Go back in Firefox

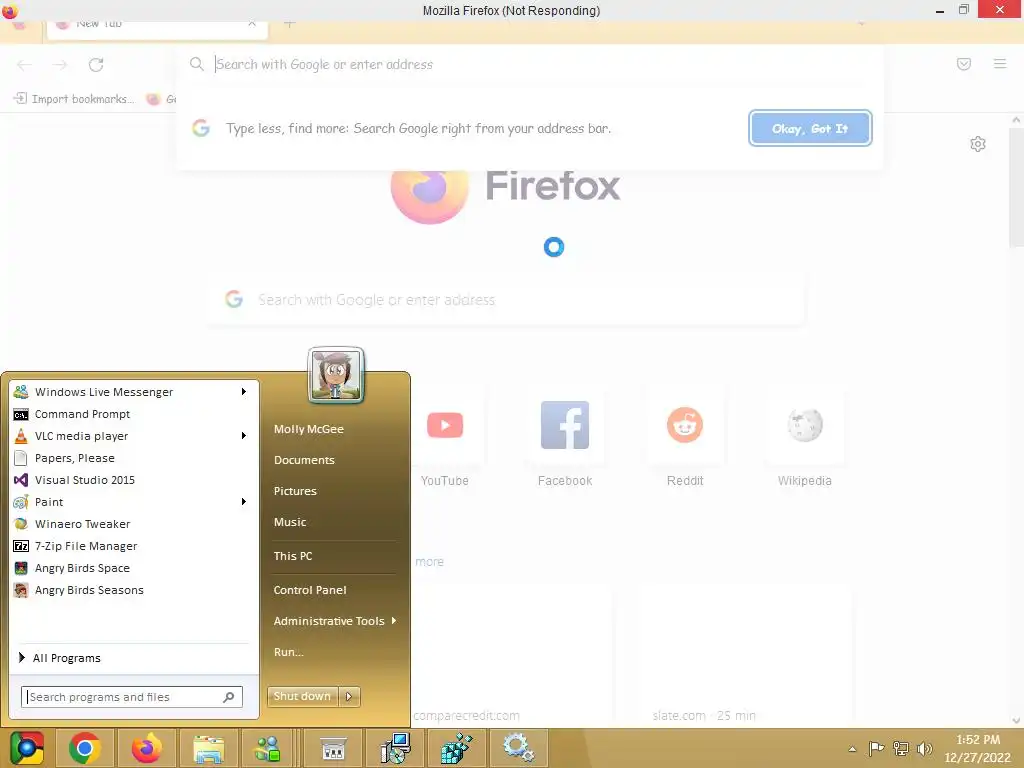(24, 65)
